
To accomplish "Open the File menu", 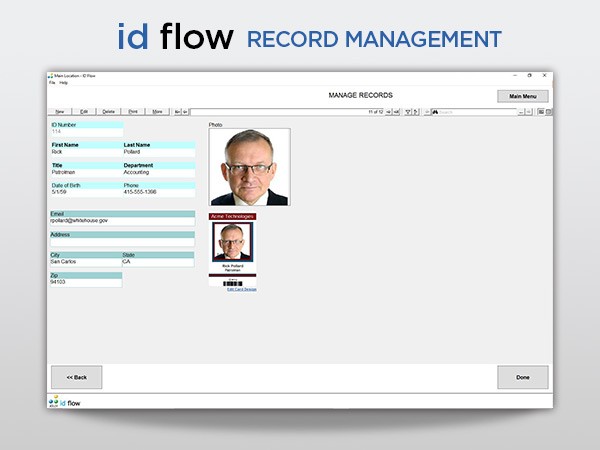I will click(52, 83).
